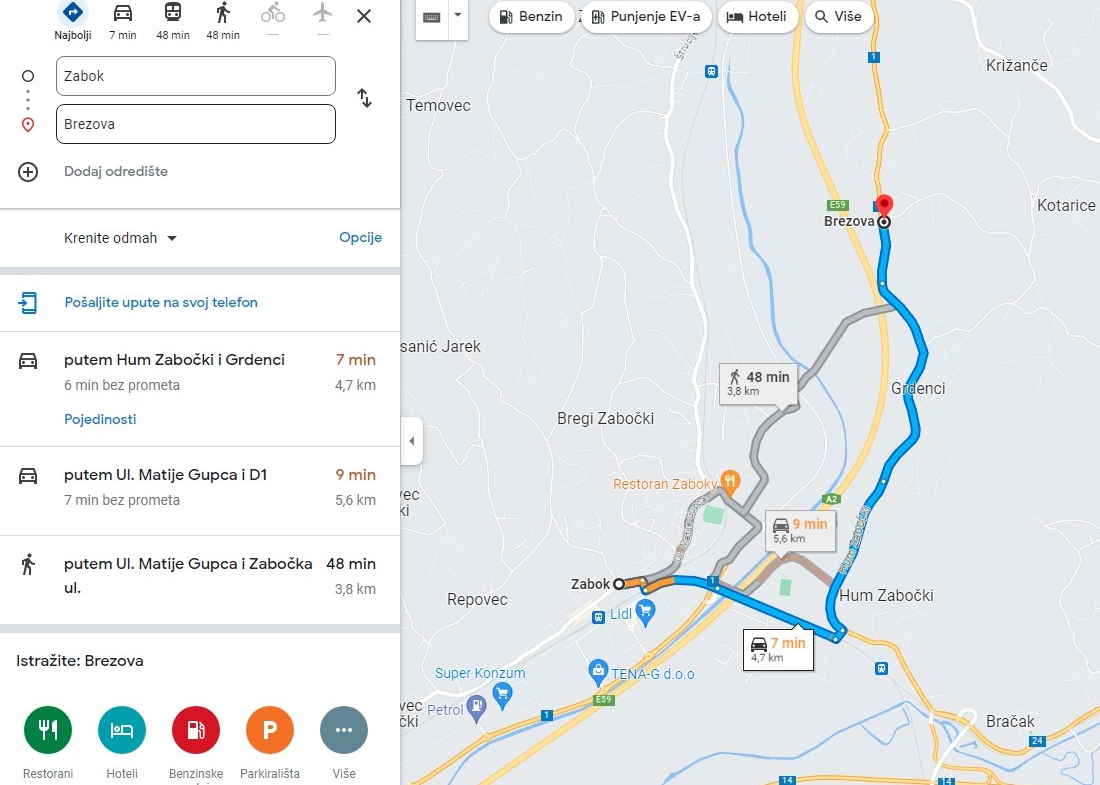1100x785 pixels.
Task: Open Restorani category icon
Action: [48, 730]
